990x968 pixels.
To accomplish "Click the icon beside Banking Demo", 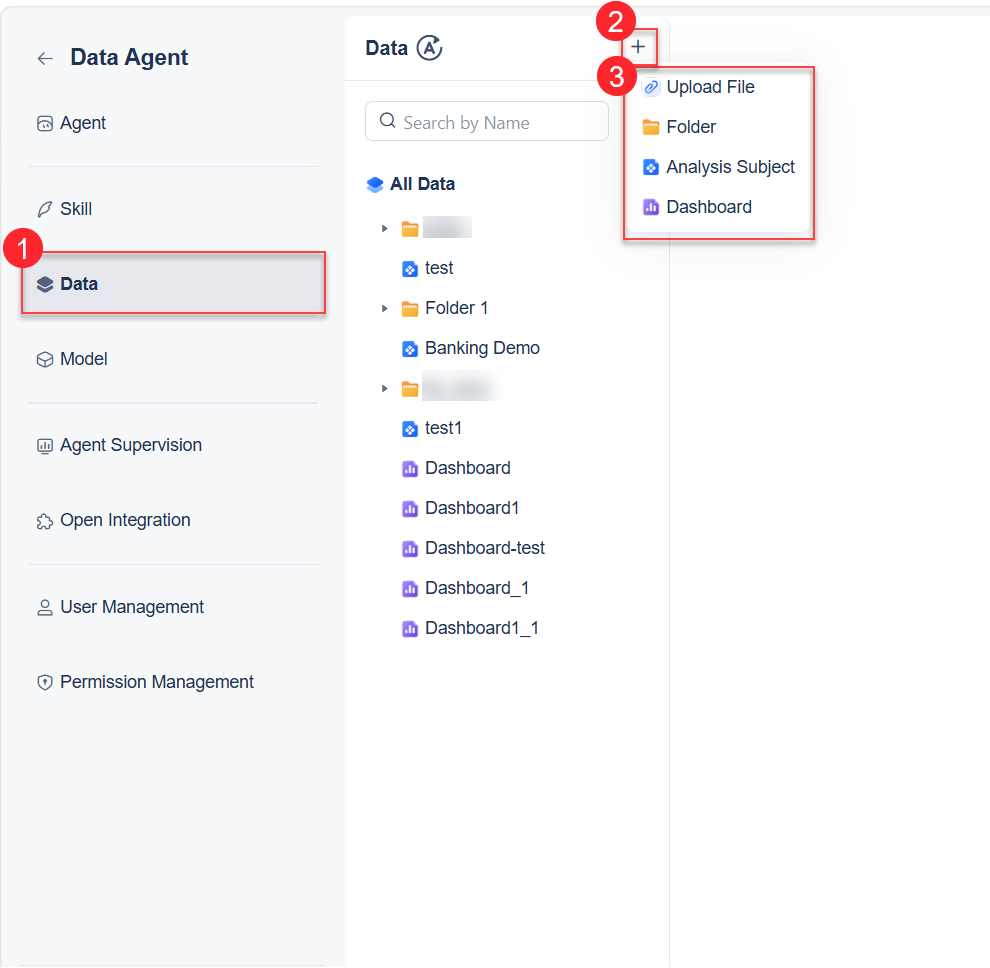I will coord(410,349).
